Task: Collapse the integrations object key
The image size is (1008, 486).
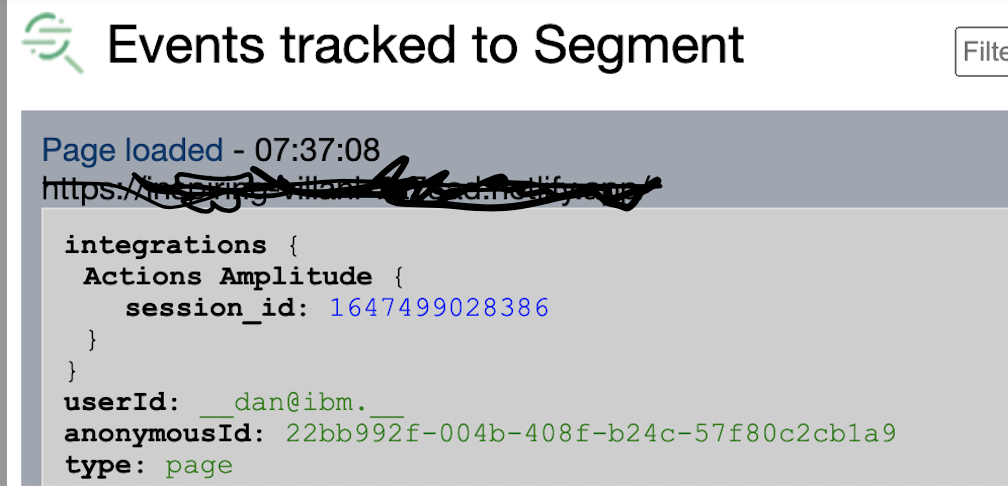Action: tap(165, 245)
